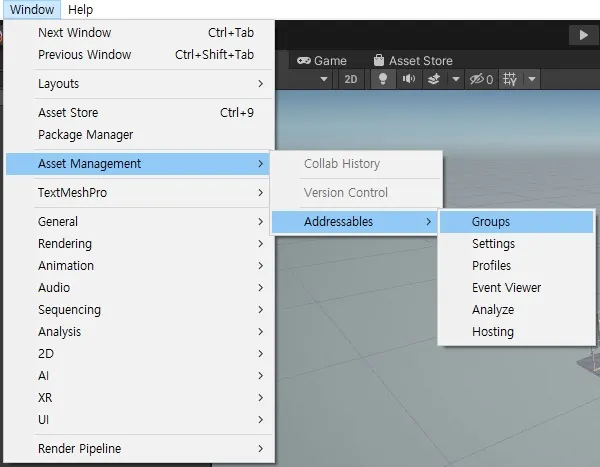This screenshot has width=600, height=467.
Task: Expand the Render Pipeline submenu
Action: pos(139,449)
